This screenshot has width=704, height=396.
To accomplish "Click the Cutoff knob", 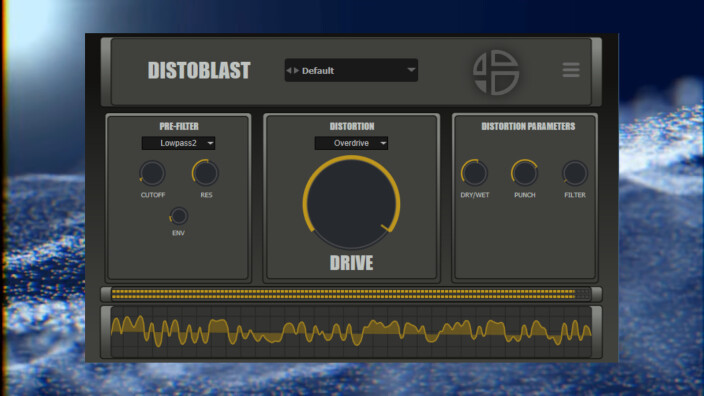I will (152, 173).
